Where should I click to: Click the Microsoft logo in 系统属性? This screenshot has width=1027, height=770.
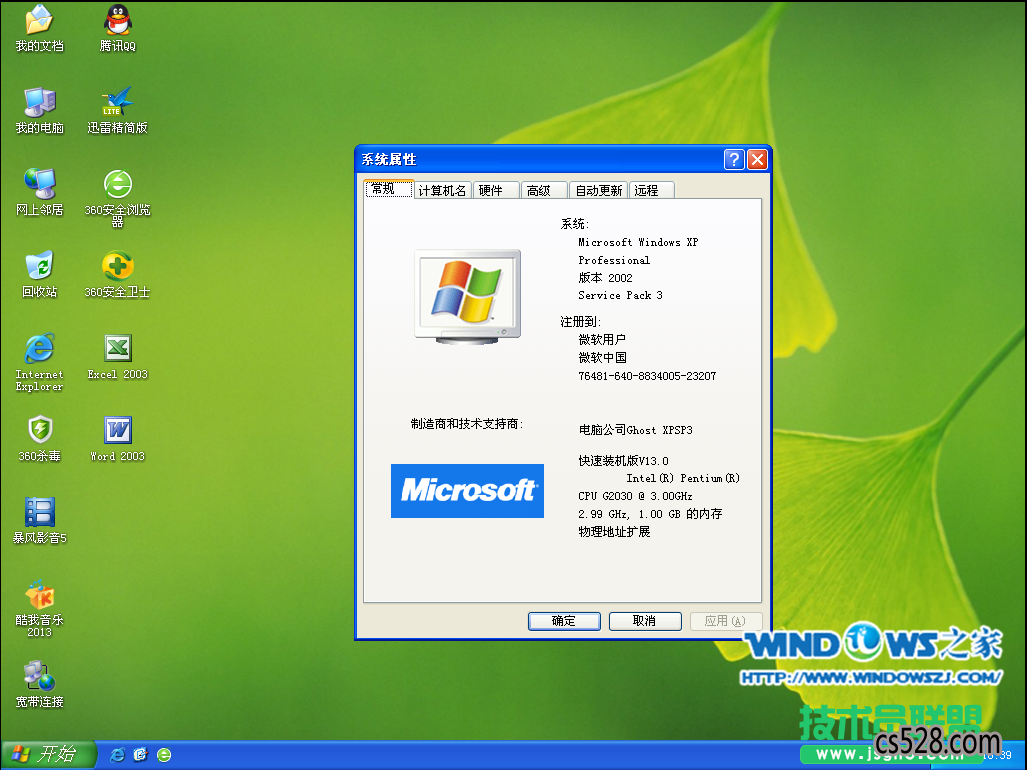[x=467, y=490]
